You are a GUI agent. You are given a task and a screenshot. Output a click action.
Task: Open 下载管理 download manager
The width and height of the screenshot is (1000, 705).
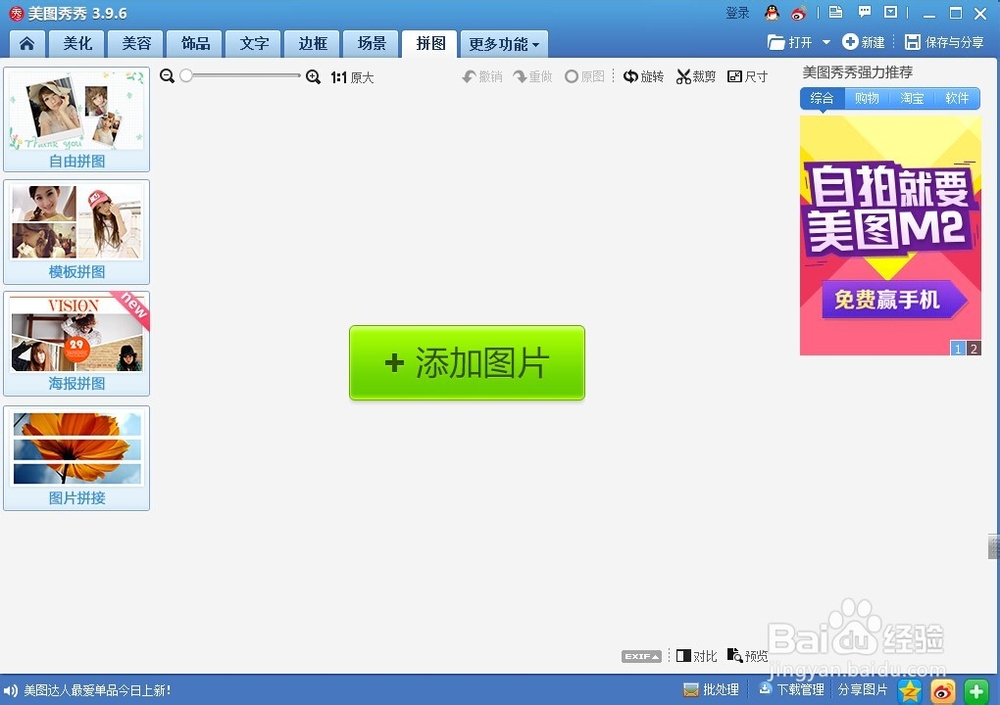tap(791, 690)
